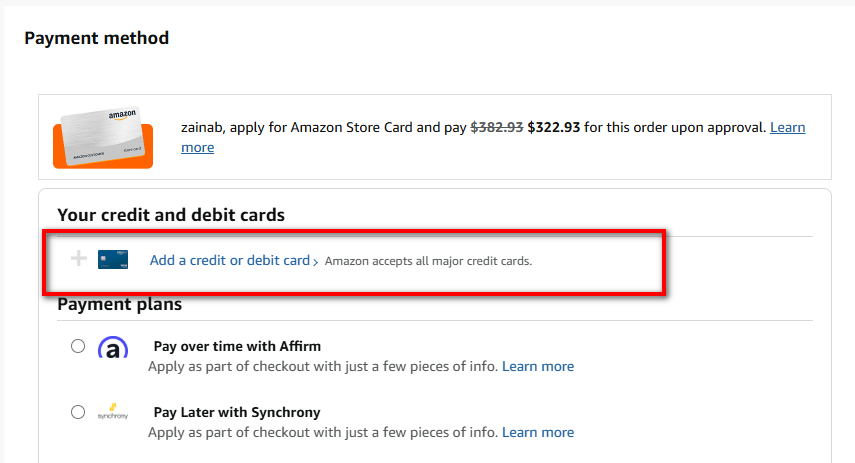Select the Pay Later with Synchrony radio button
The image size is (855, 463).
point(78,412)
